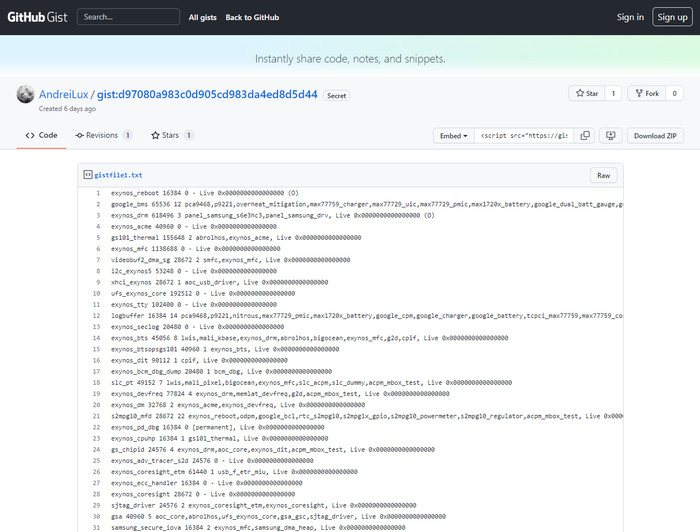Fork this gist
The height and width of the screenshot is (532, 700).
click(x=647, y=93)
